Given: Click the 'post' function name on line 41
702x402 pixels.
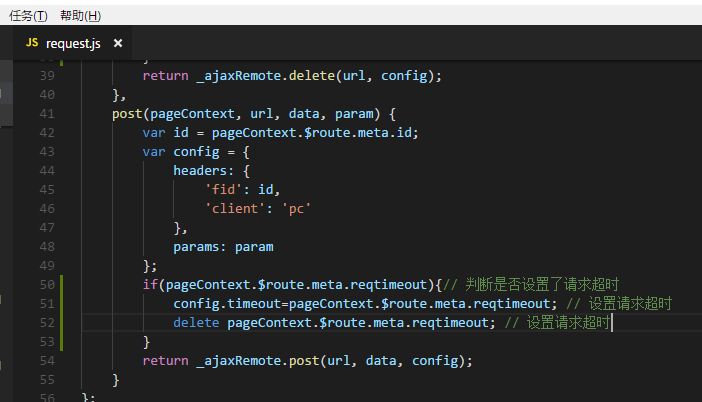Looking at the screenshot, I should 127,114.
